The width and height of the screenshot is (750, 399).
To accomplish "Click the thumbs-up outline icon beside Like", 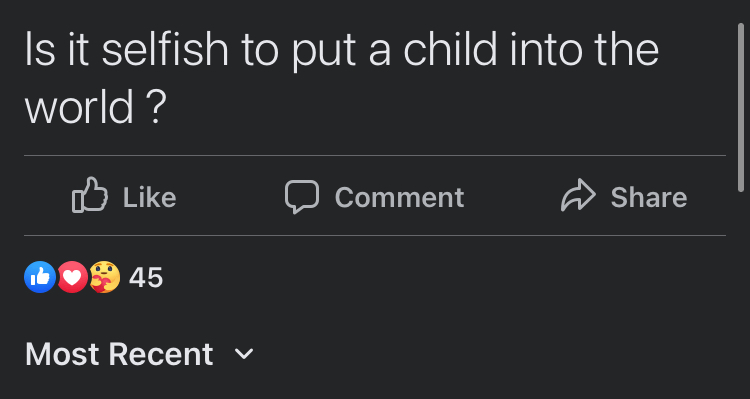I will 90,195.
